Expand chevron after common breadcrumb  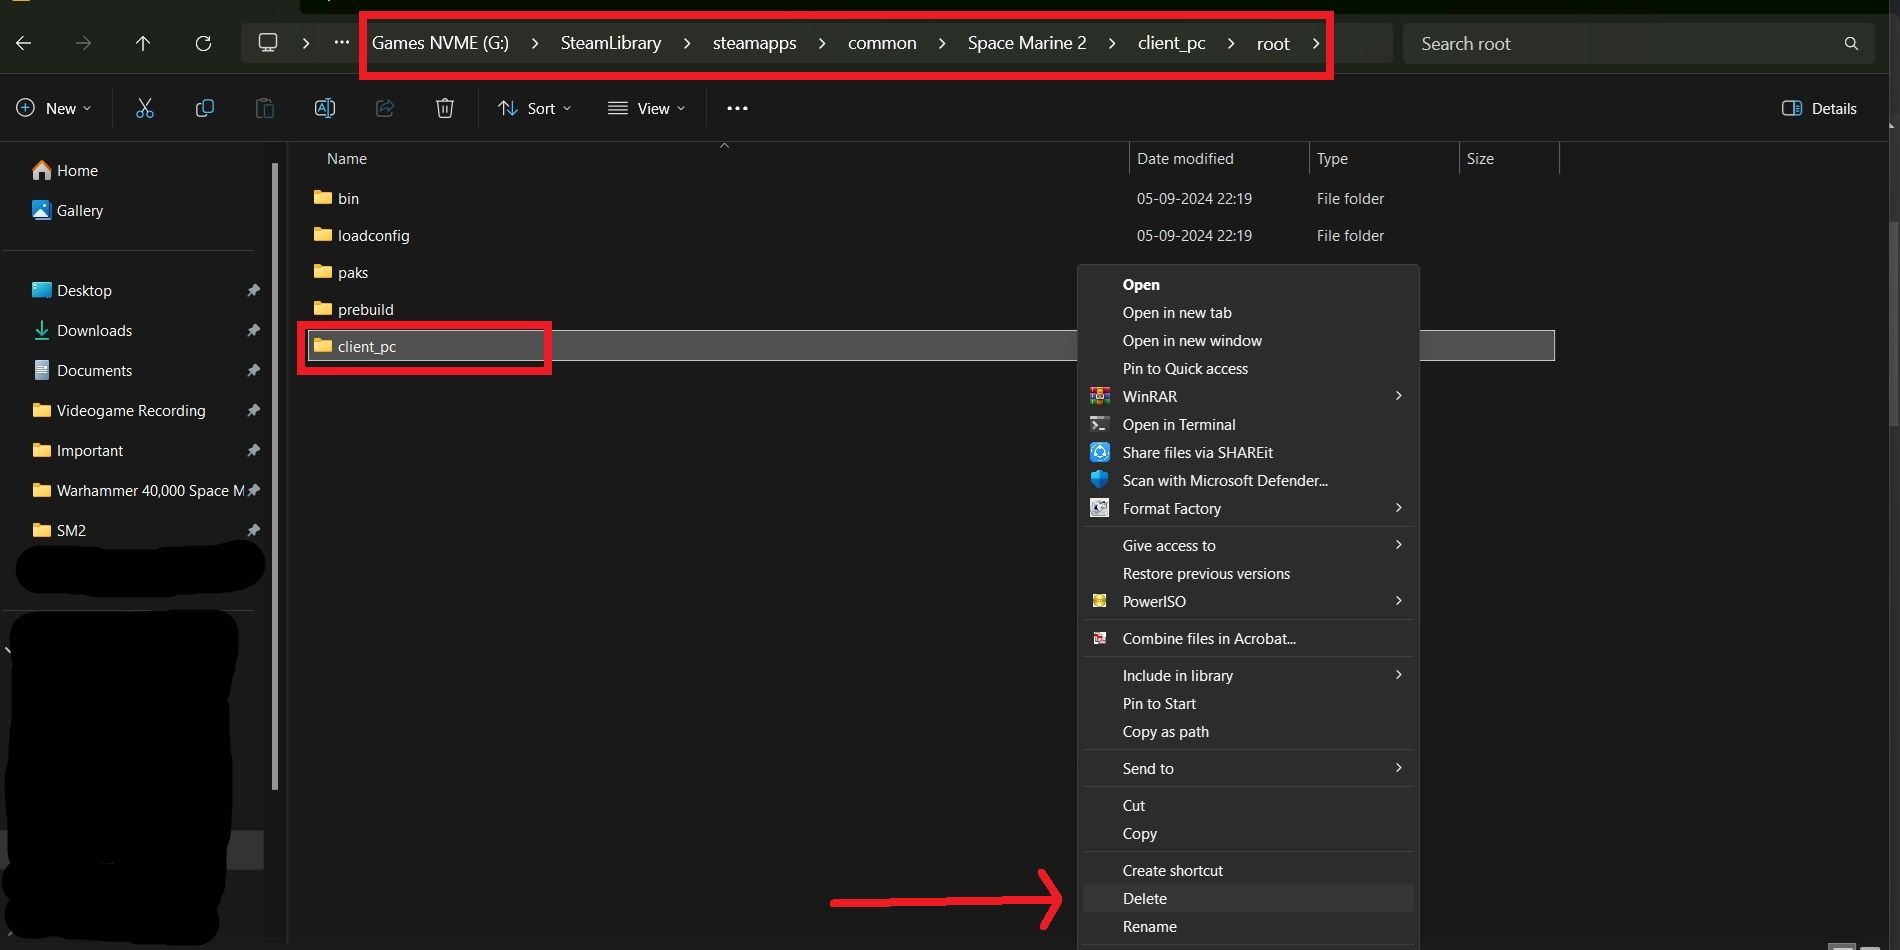point(942,43)
